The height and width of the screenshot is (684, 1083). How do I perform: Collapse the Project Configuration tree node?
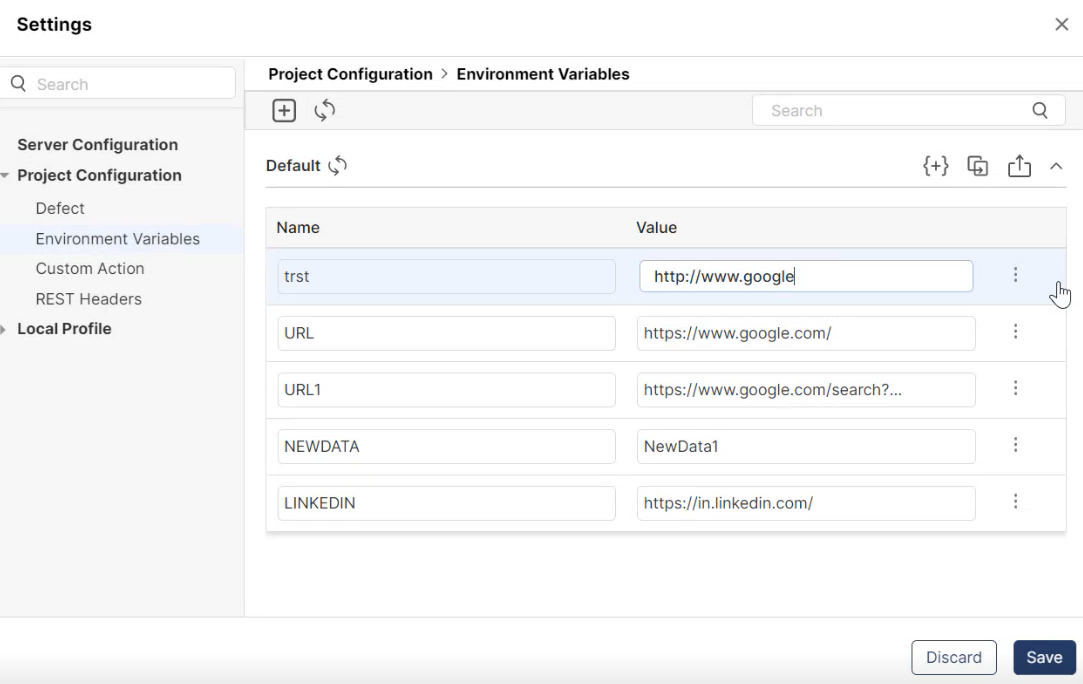click(6, 176)
